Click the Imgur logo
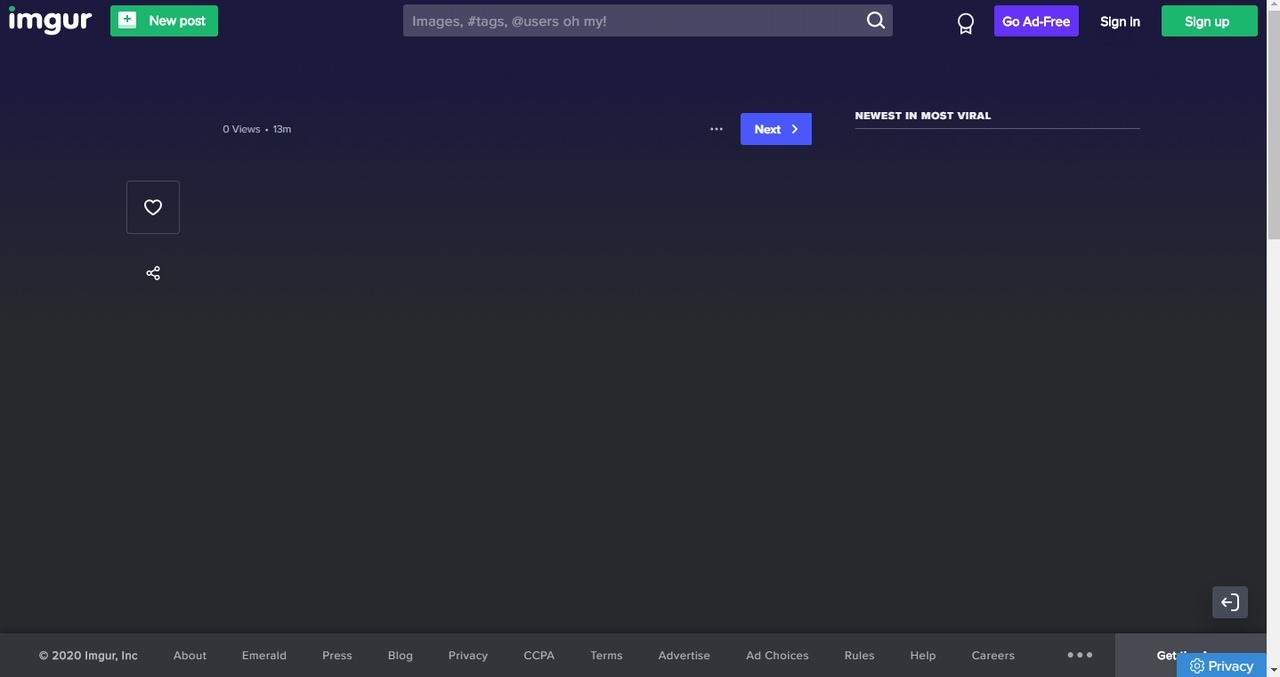Screen dimensions: 1280x677 point(50,20)
